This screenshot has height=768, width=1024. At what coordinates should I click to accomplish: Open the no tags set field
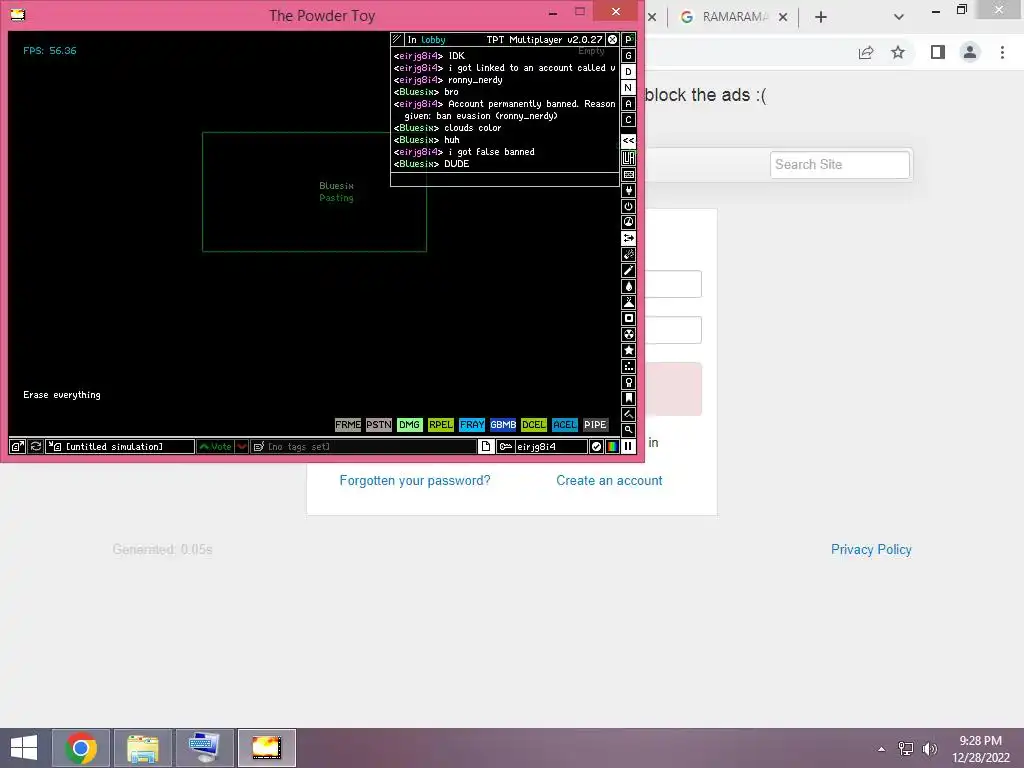pyautogui.click(x=364, y=447)
